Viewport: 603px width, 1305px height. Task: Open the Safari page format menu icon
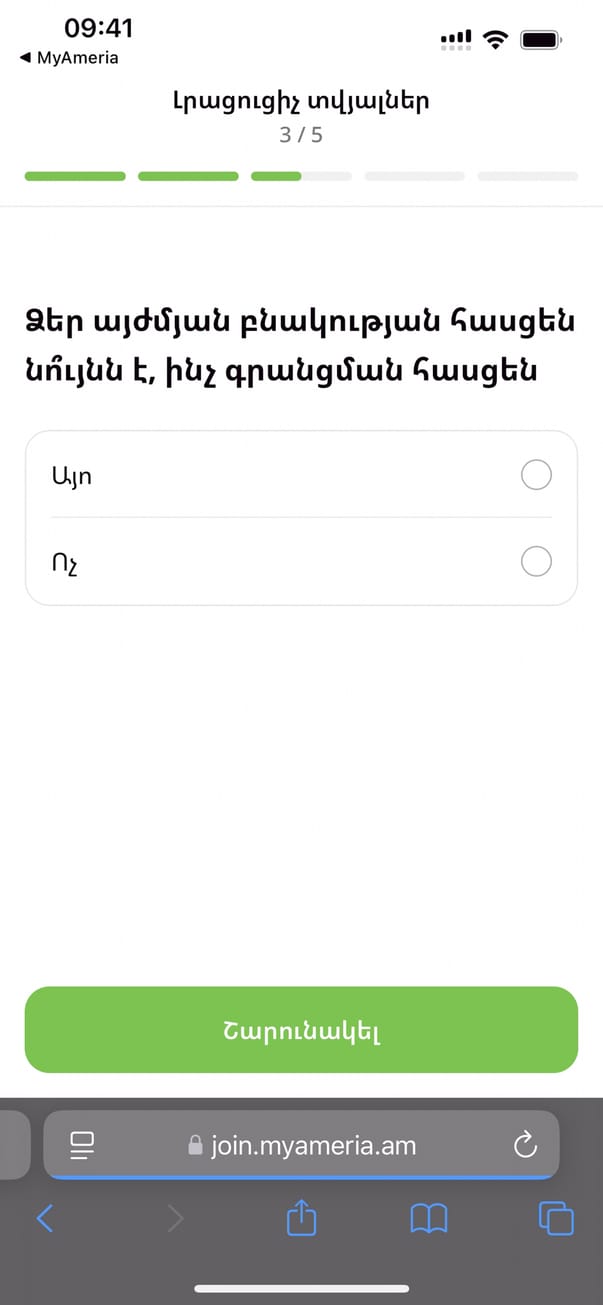[x=81, y=1145]
